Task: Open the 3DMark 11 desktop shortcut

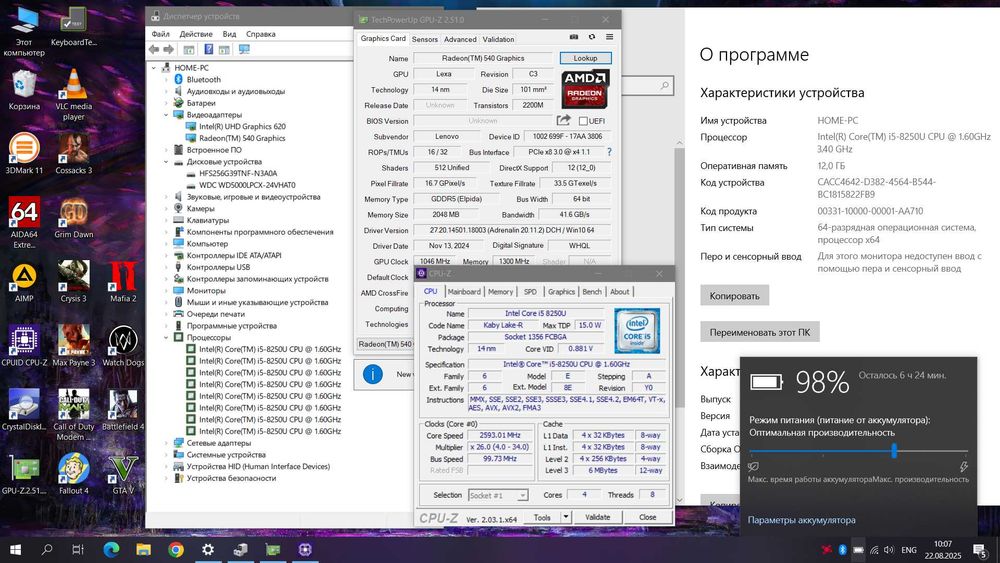Action: click(x=24, y=154)
